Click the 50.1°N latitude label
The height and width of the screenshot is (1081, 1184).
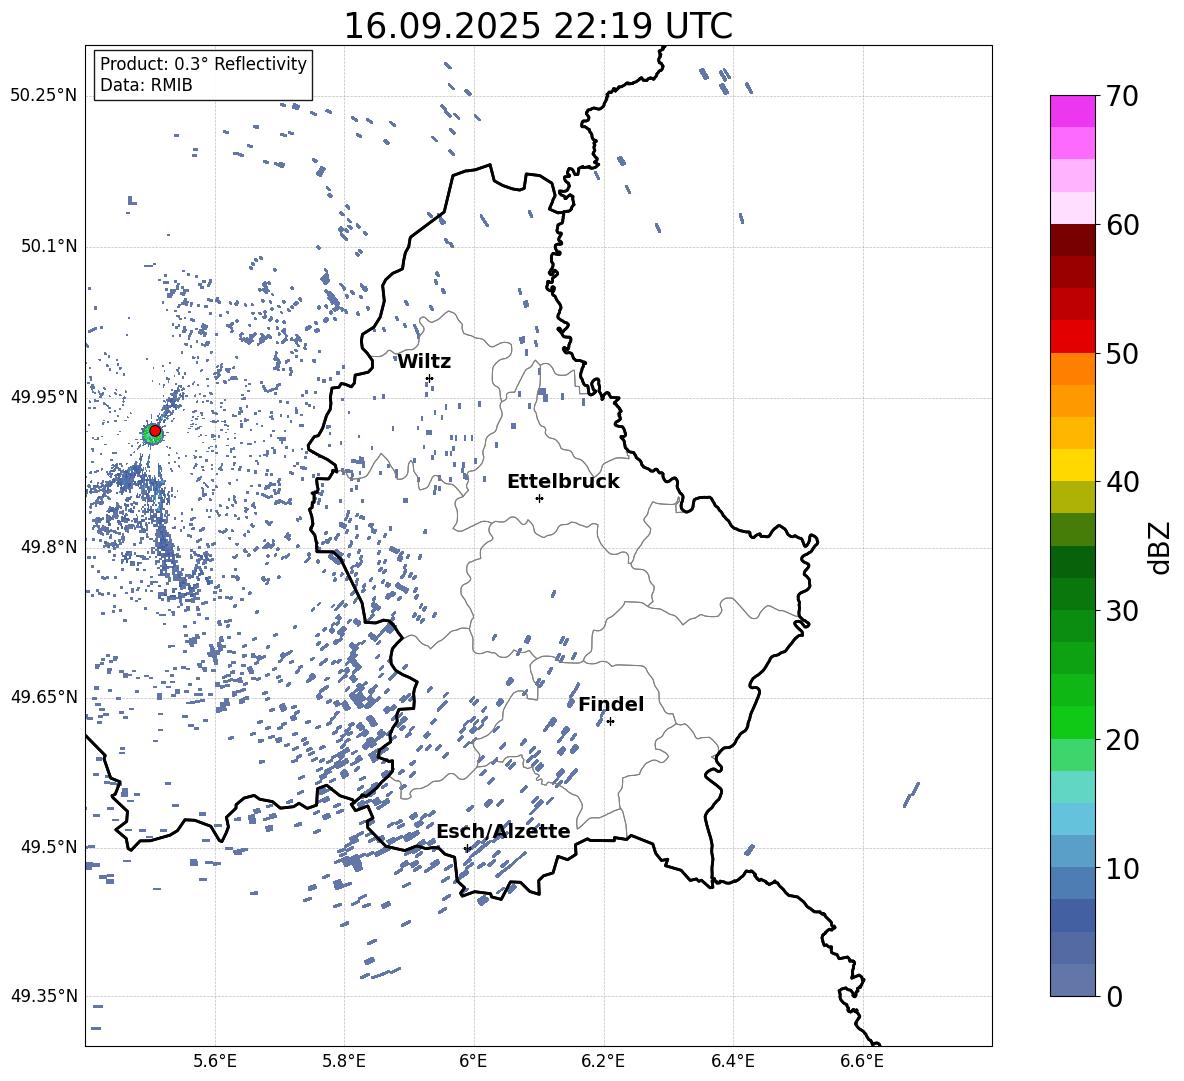click(x=49, y=246)
